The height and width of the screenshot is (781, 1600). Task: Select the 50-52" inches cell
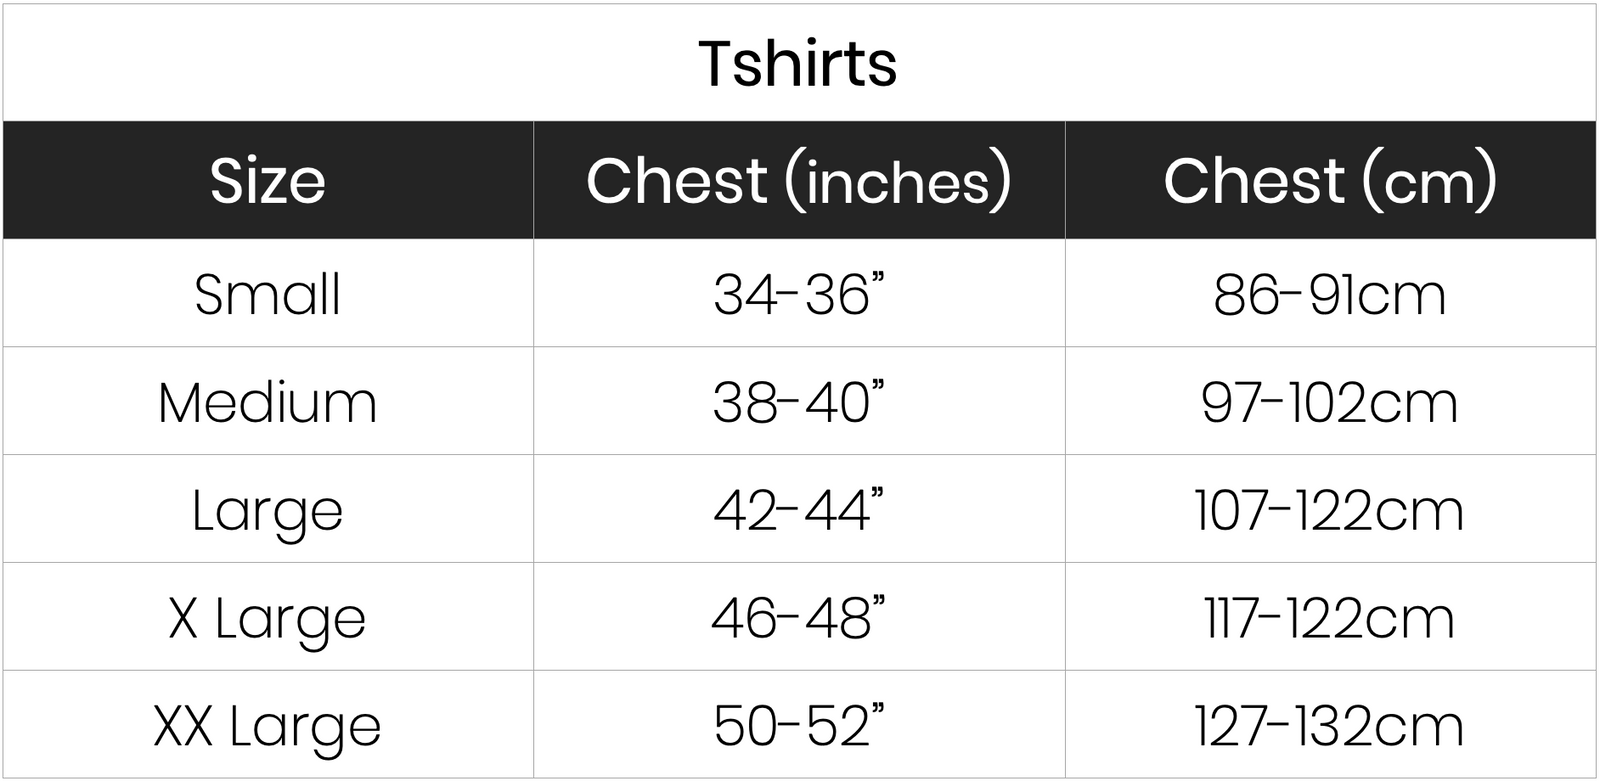(799, 726)
